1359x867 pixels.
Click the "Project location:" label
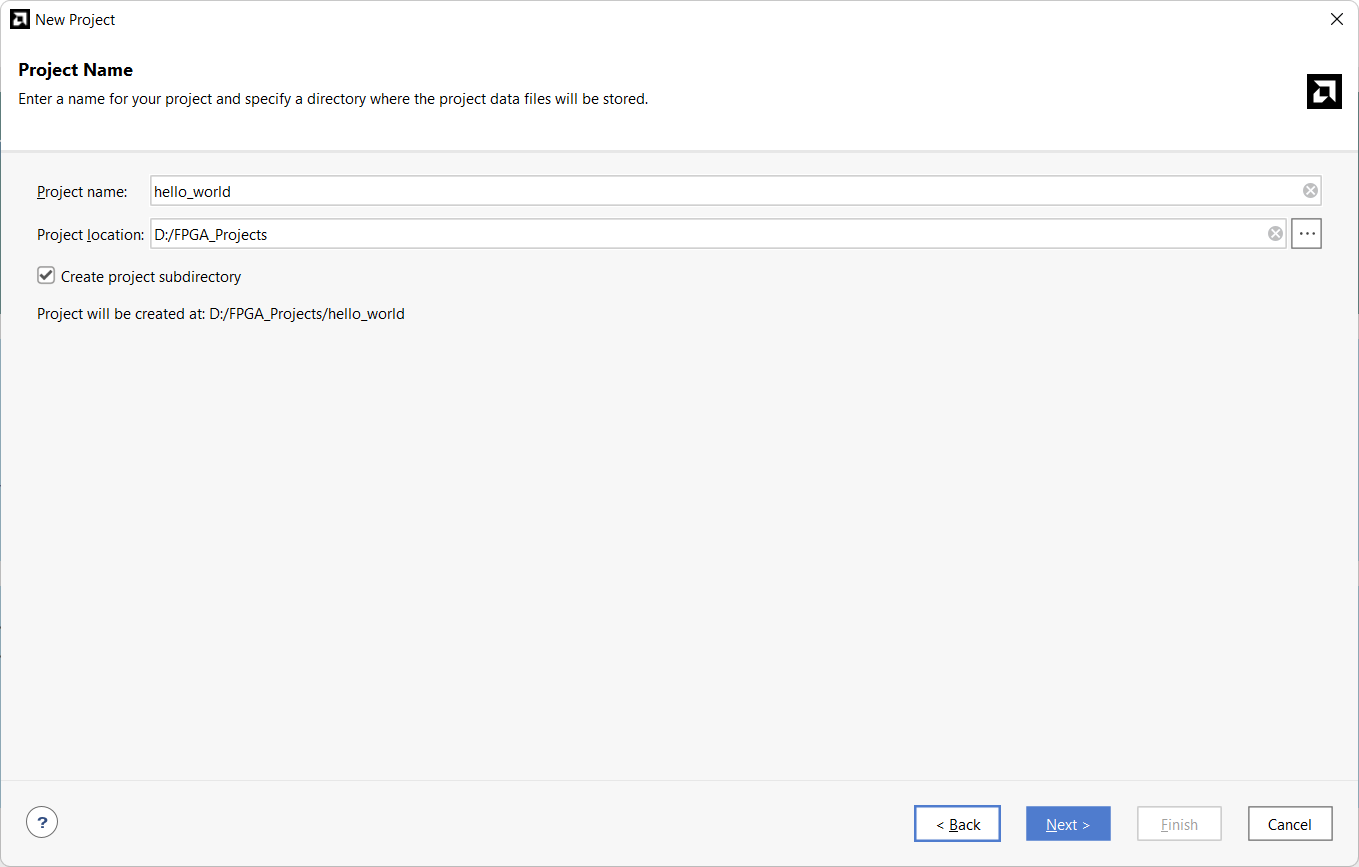(90, 234)
